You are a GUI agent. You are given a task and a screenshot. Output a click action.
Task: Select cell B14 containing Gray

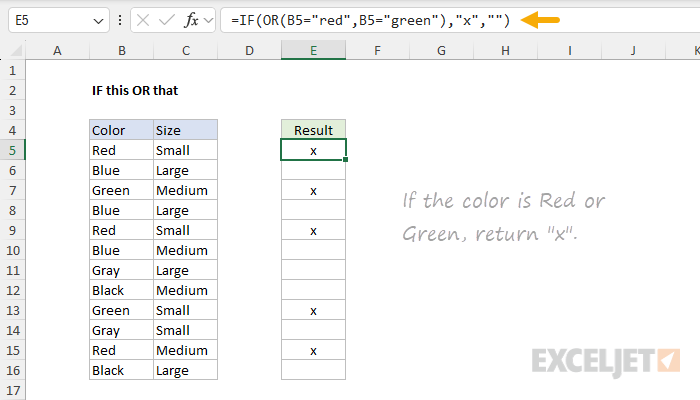click(121, 330)
